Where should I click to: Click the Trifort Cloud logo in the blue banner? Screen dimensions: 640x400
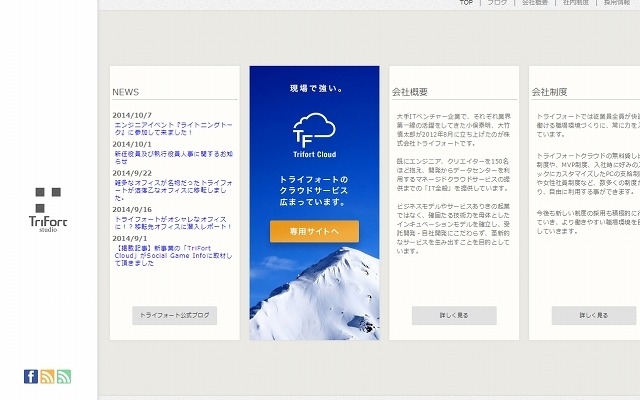pos(314,135)
